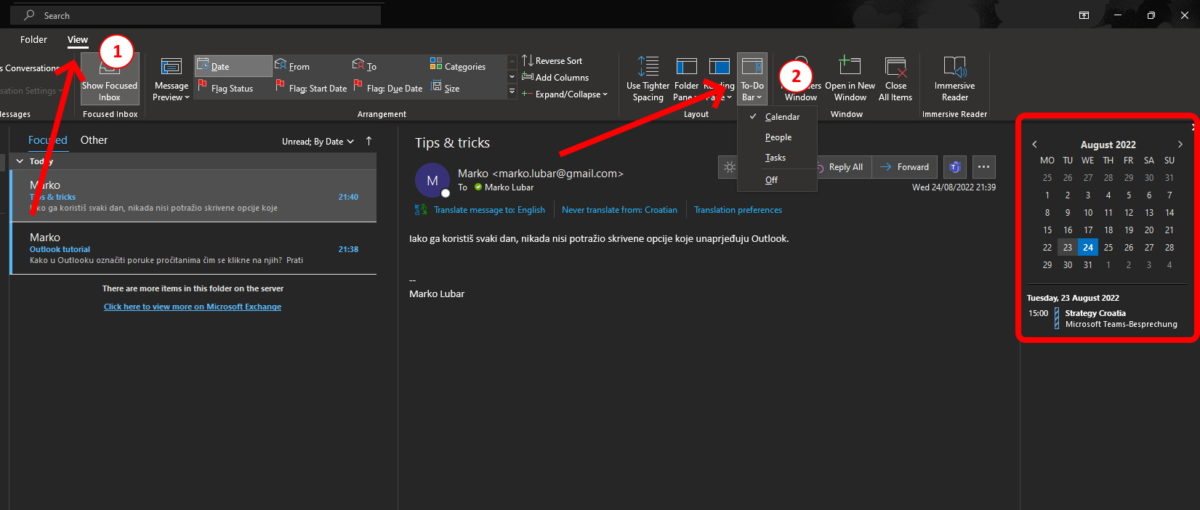Open the Message Preview dropdown
1200x510 pixels.
point(171,78)
